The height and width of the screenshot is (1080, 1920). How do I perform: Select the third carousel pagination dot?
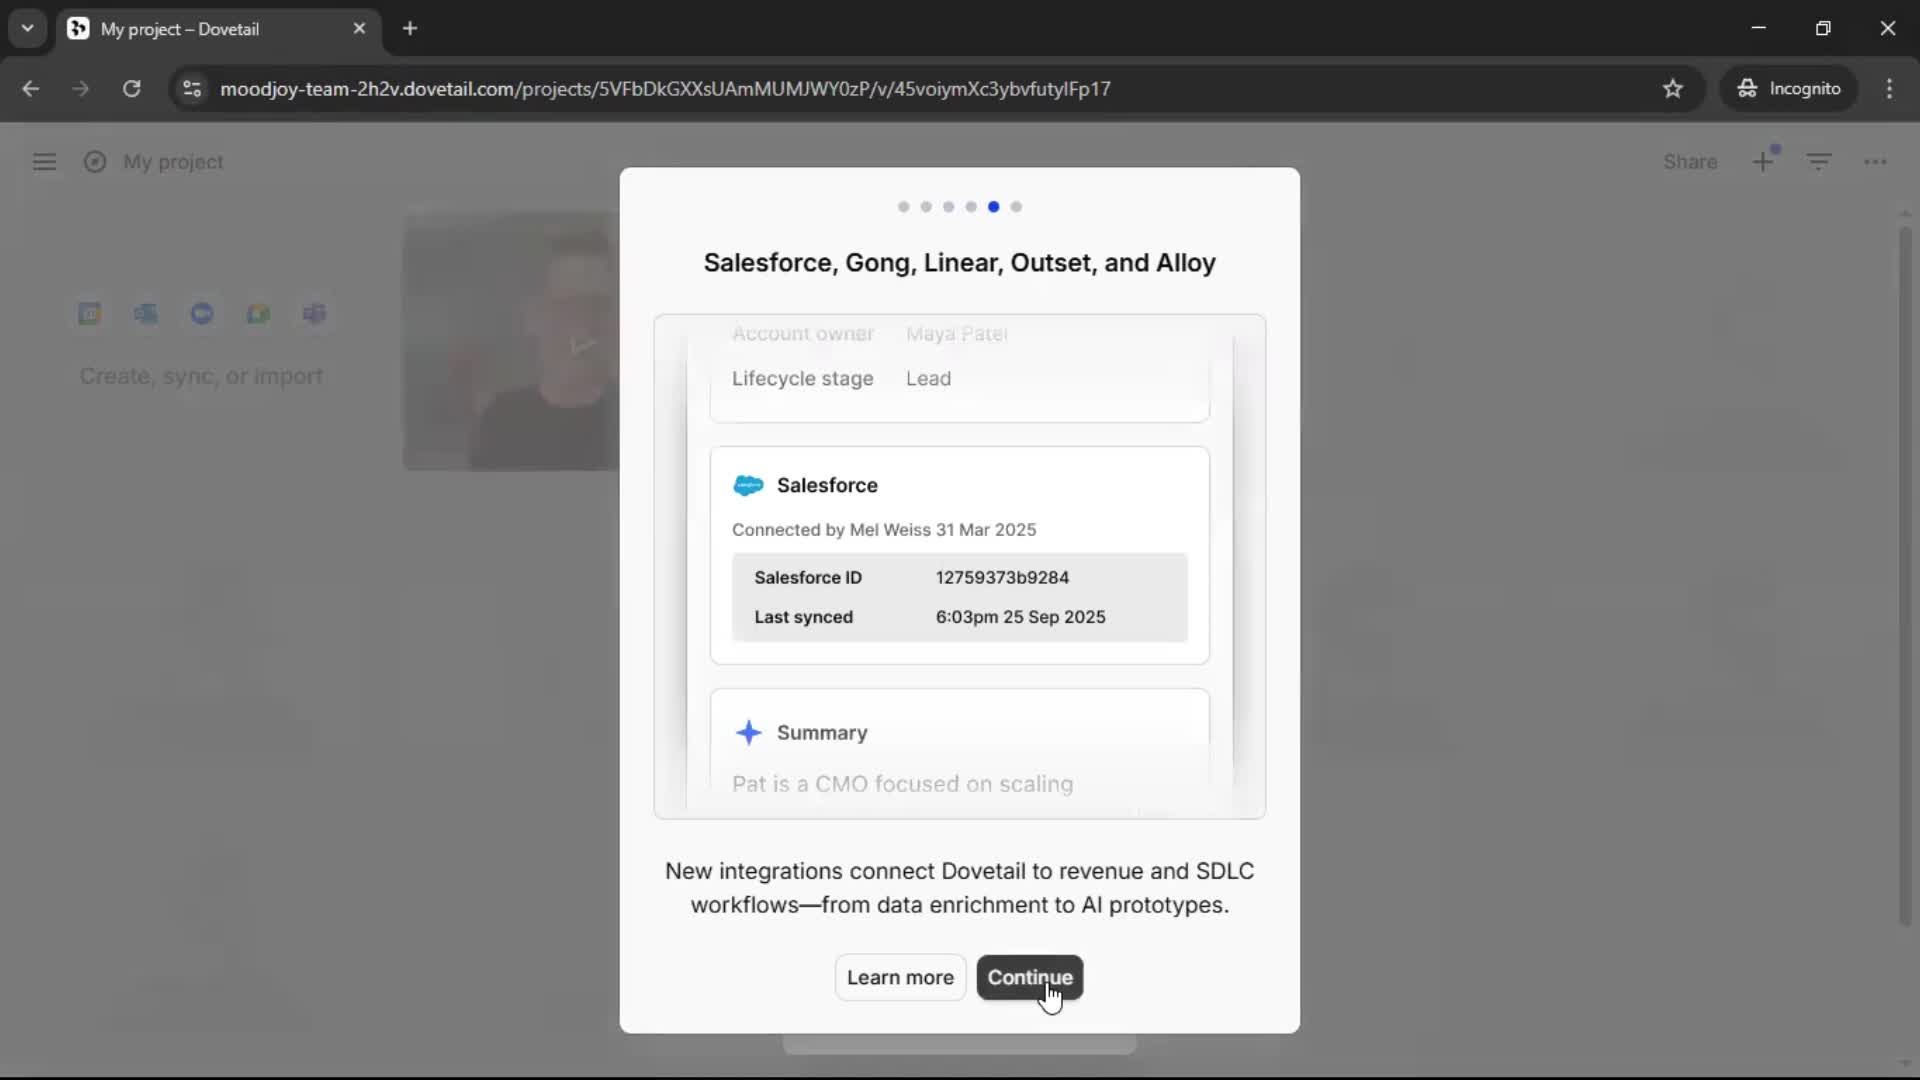click(948, 207)
